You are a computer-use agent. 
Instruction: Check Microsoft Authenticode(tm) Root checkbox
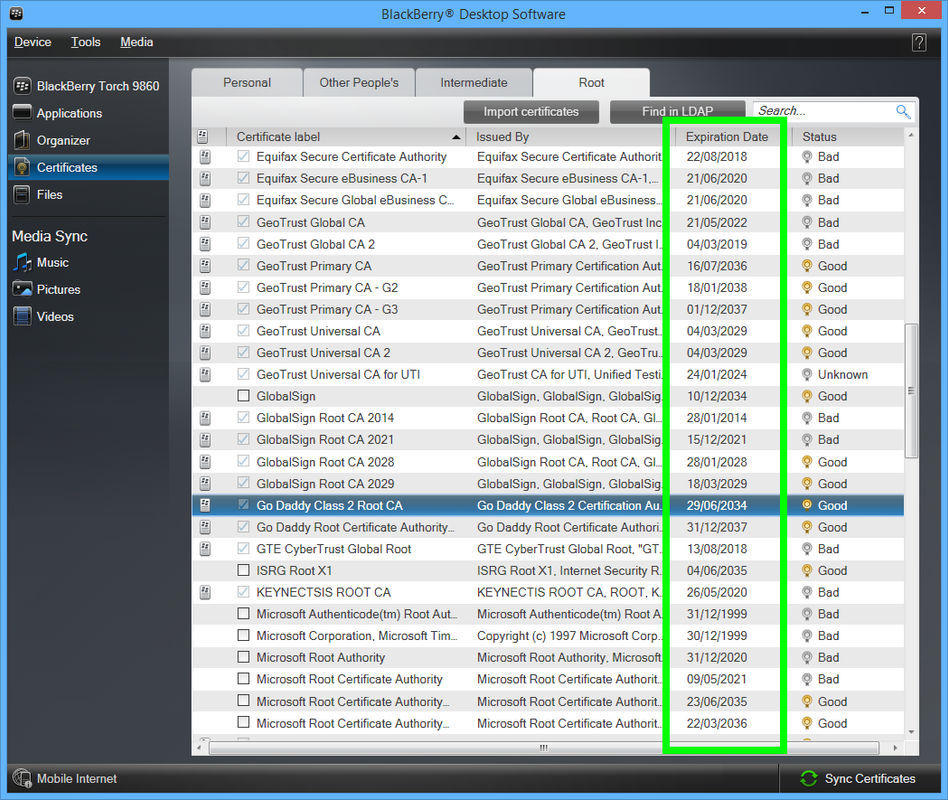[x=243, y=614]
